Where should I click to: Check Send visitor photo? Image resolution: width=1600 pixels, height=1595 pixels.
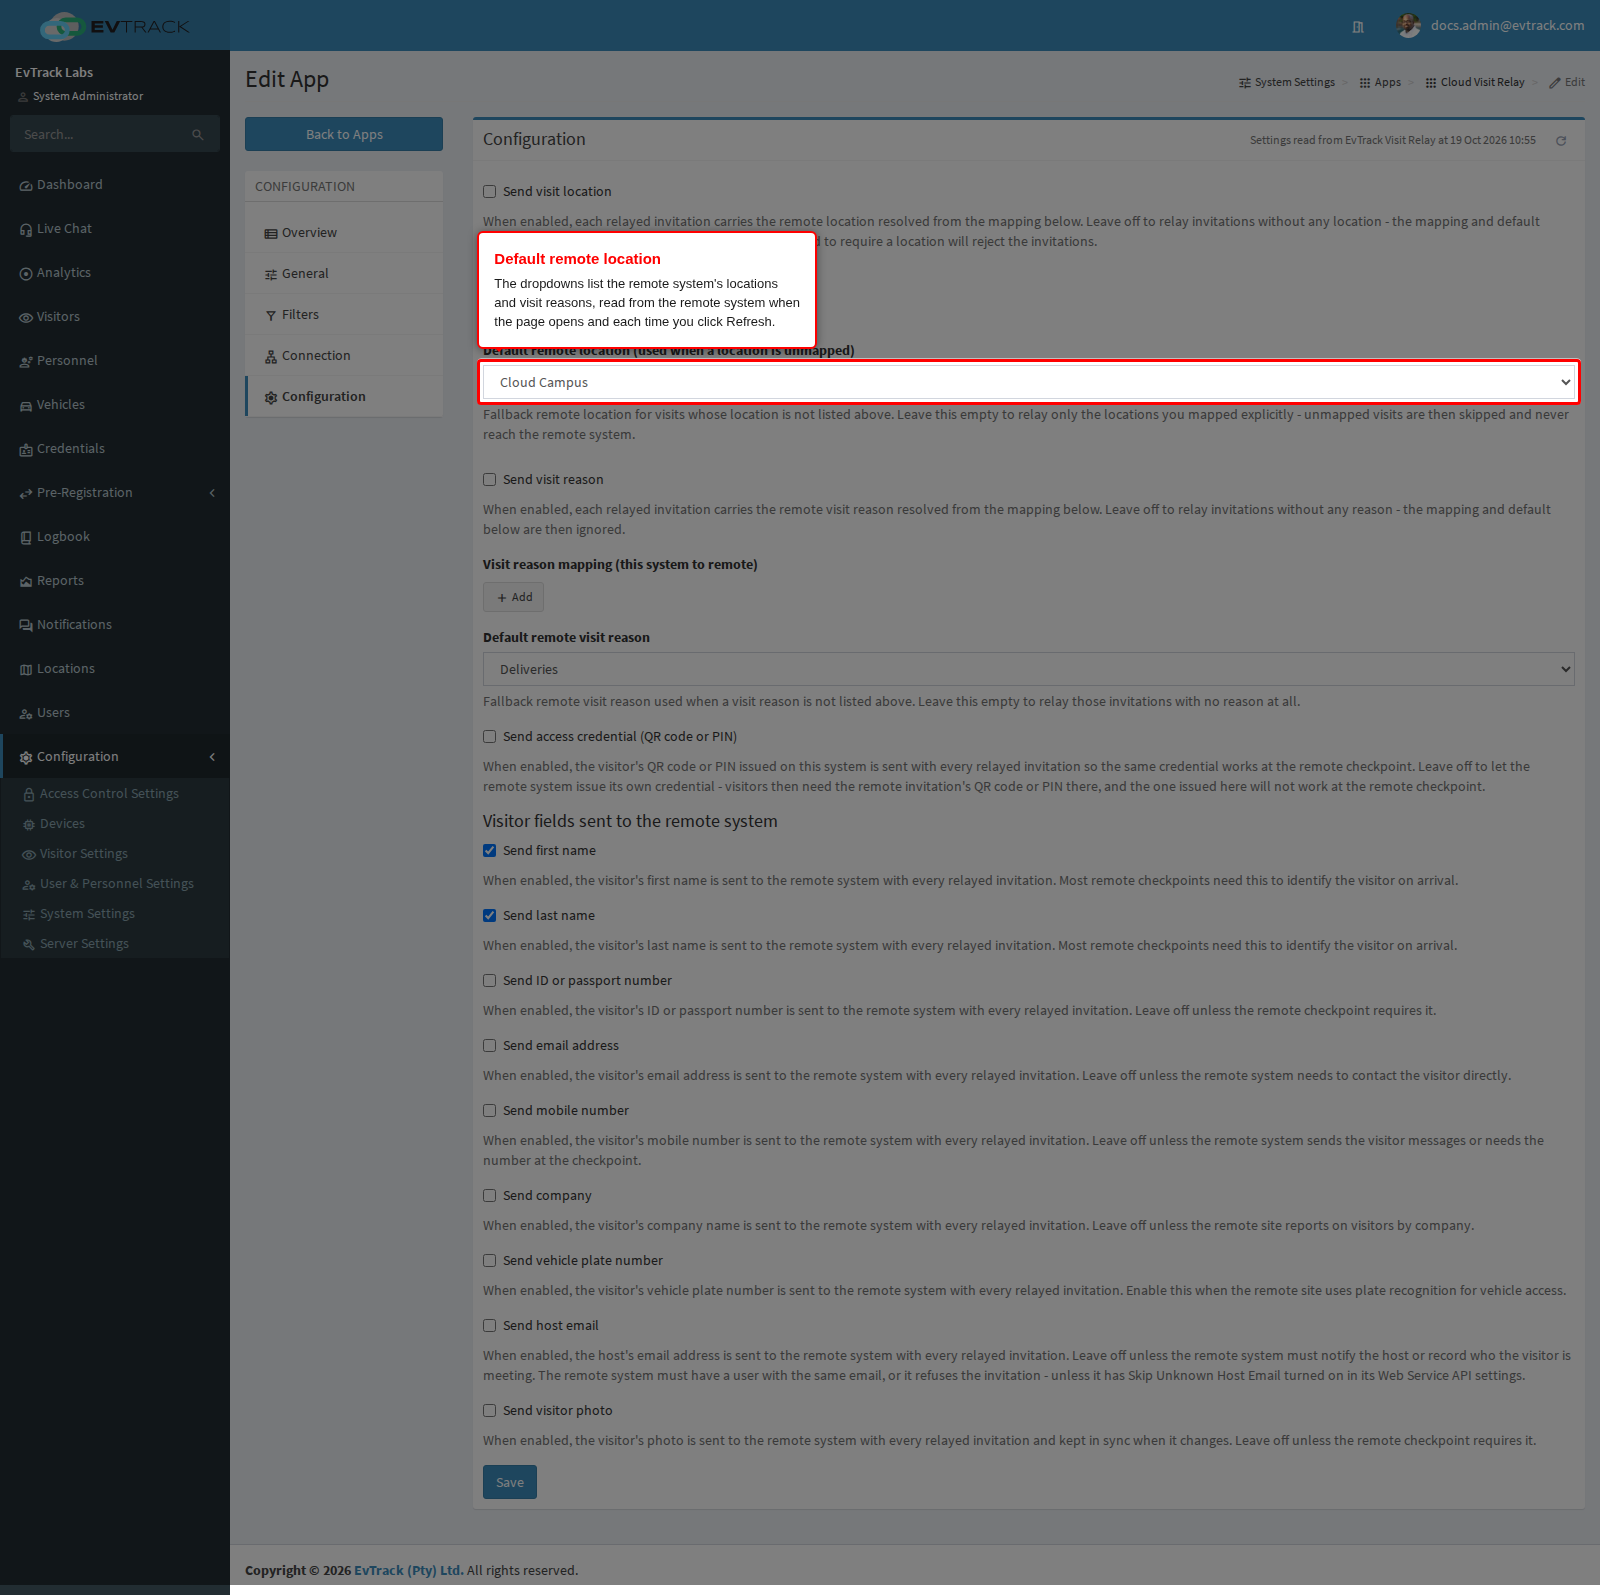(490, 1411)
